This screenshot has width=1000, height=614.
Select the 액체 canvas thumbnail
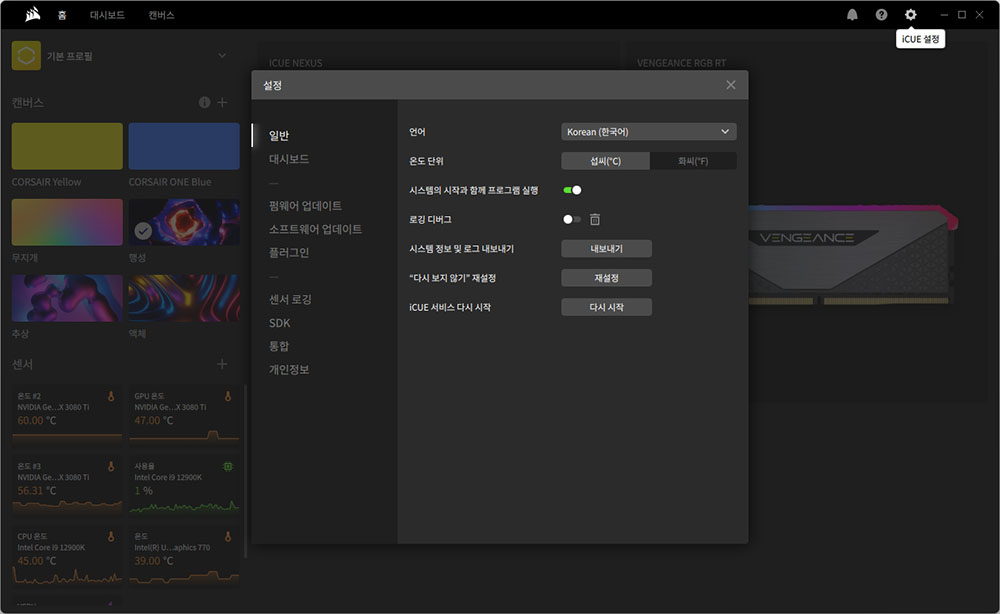coord(184,298)
